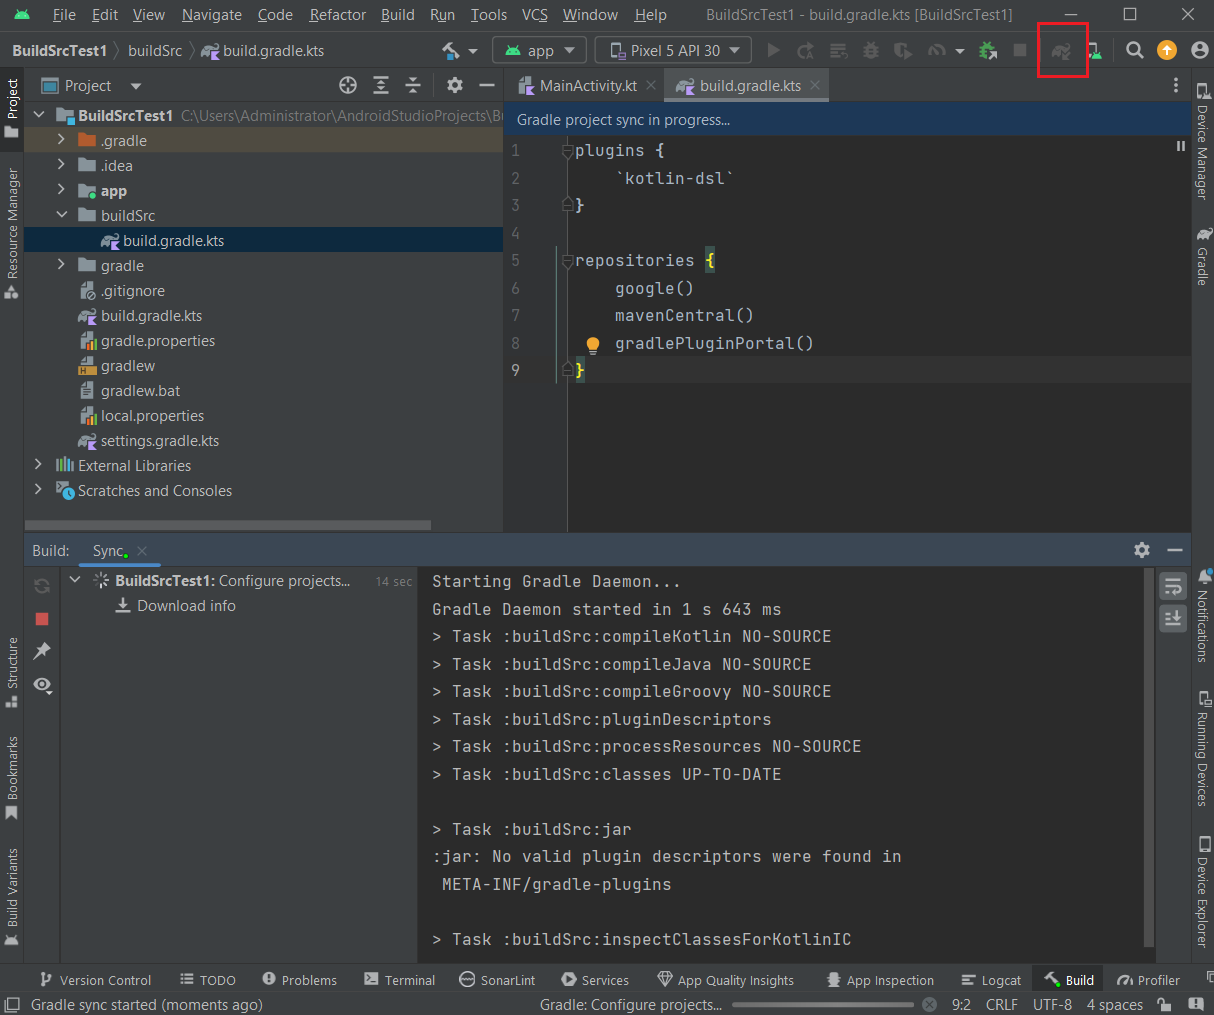Expand the app module node

(x=61, y=189)
